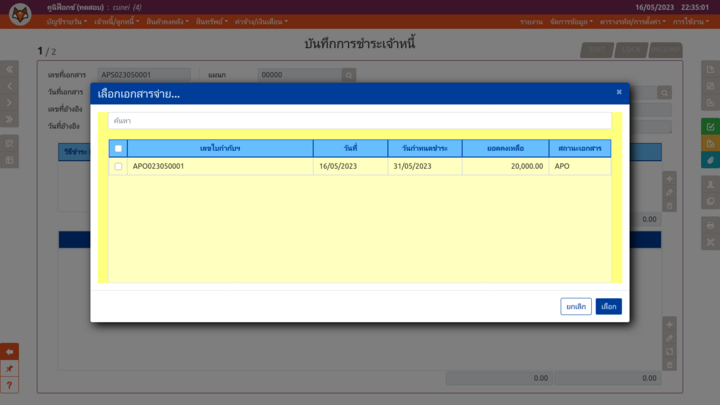This screenshot has height=405, width=720.
Task: Click the stamp icon in right sidebar
Action: (x=710, y=184)
